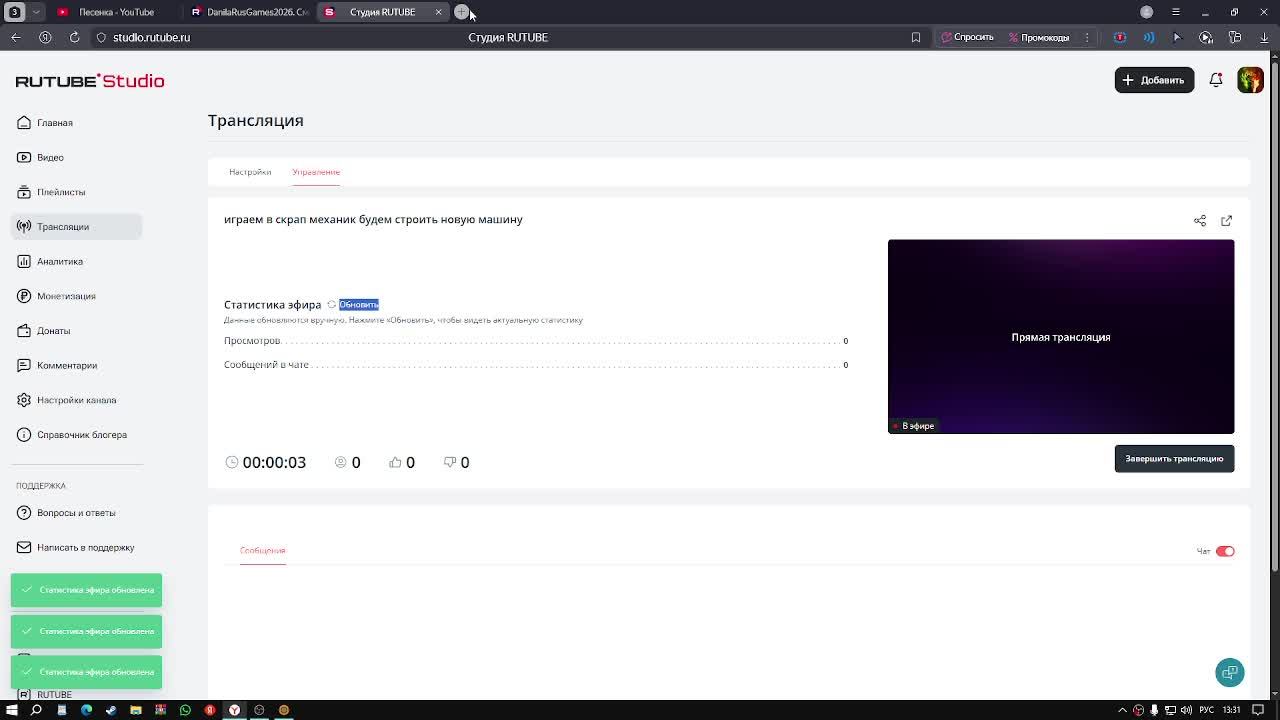Click the 00:00:03 stream duration
The height and width of the screenshot is (720, 1280).
(274, 462)
